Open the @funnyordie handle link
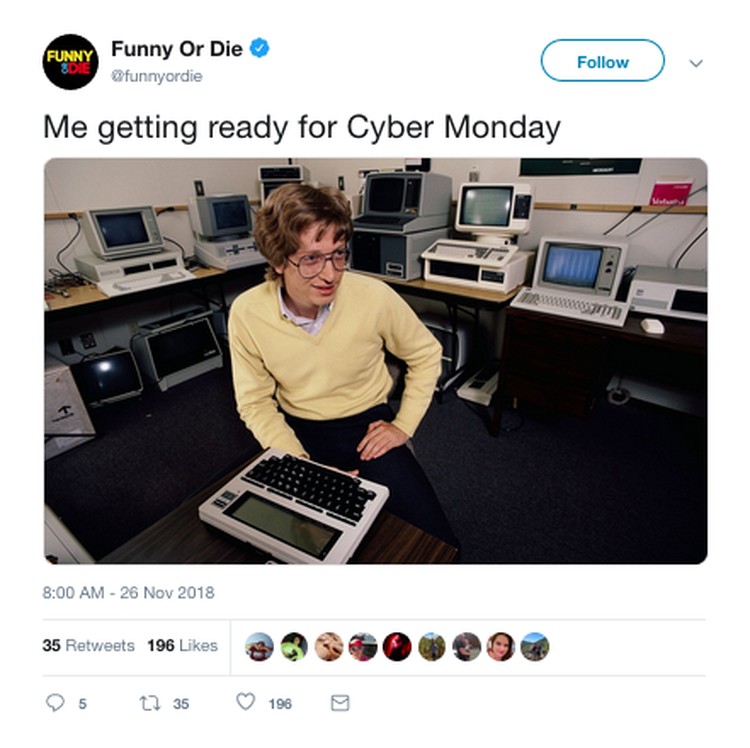This screenshot has height=748, width=750. (157, 76)
